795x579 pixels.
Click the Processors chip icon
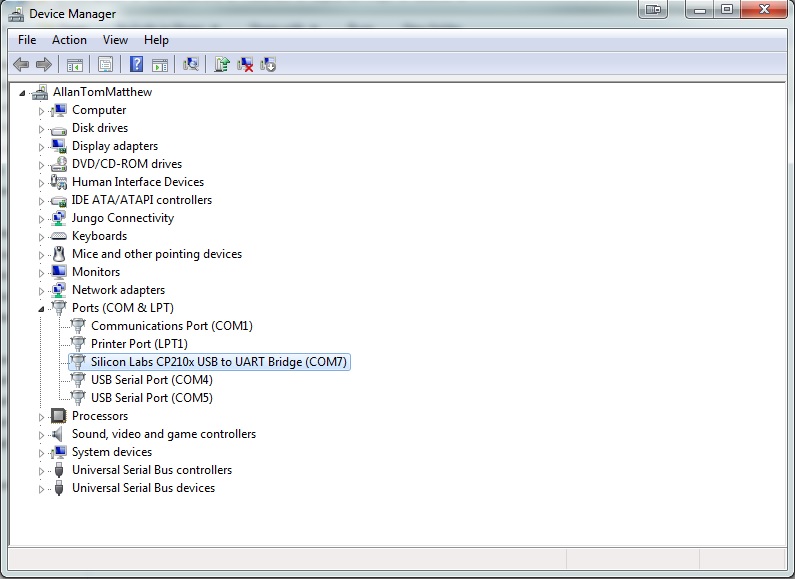(59, 416)
